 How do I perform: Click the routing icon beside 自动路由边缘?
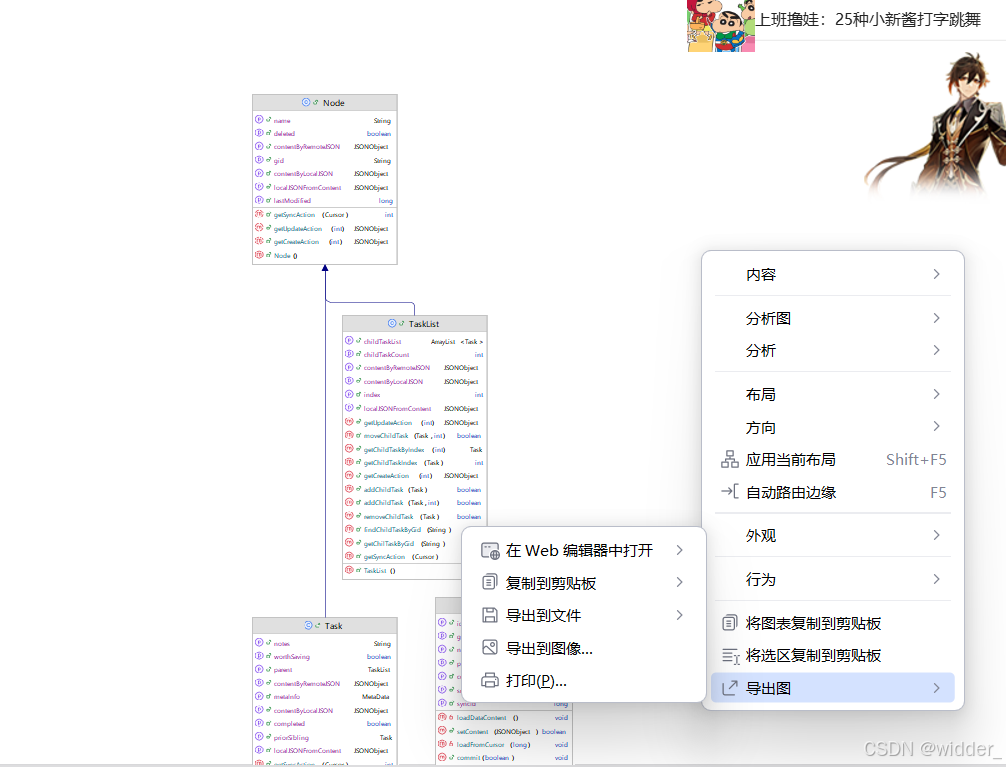pos(729,492)
